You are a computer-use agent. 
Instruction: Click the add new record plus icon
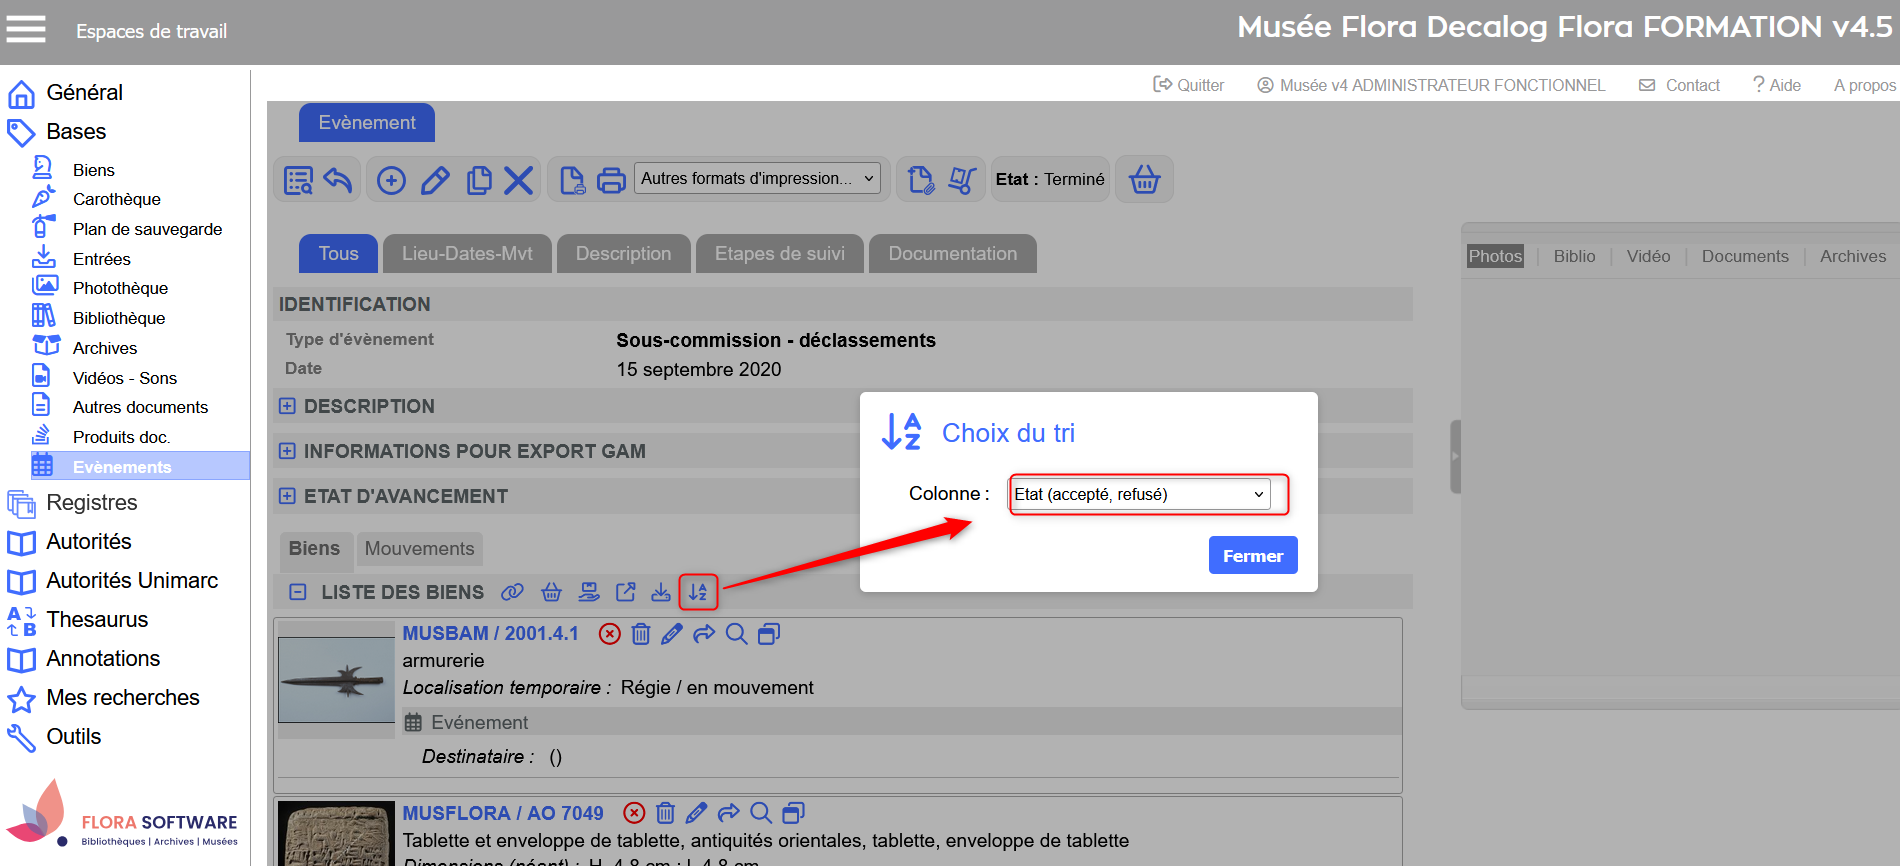tap(391, 180)
